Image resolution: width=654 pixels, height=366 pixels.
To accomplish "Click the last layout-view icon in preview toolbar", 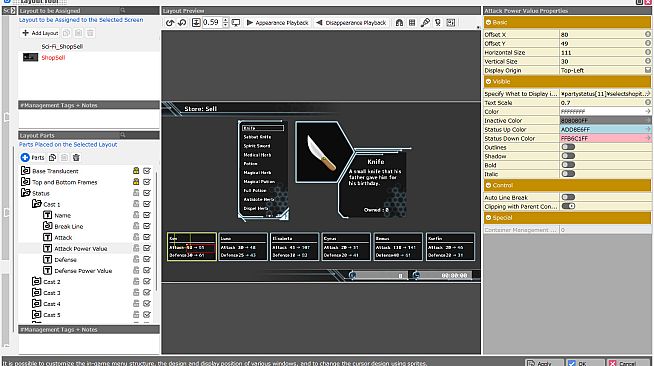I will point(450,23).
